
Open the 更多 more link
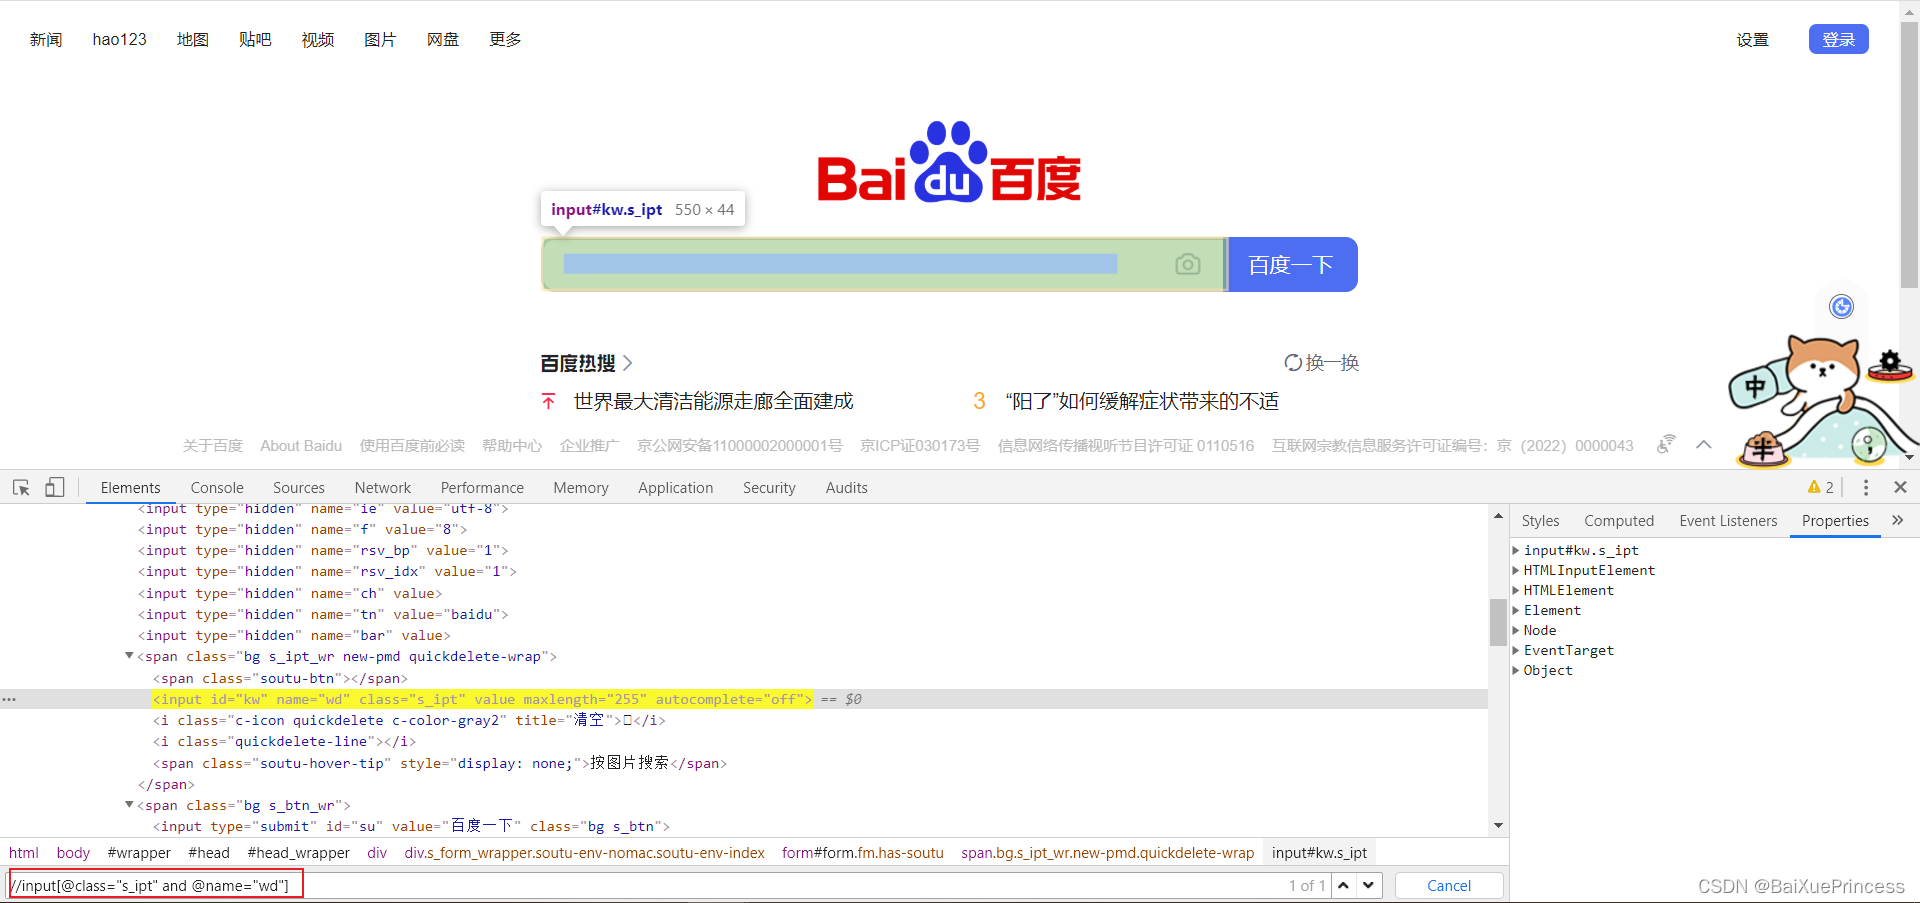coord(505,39)
